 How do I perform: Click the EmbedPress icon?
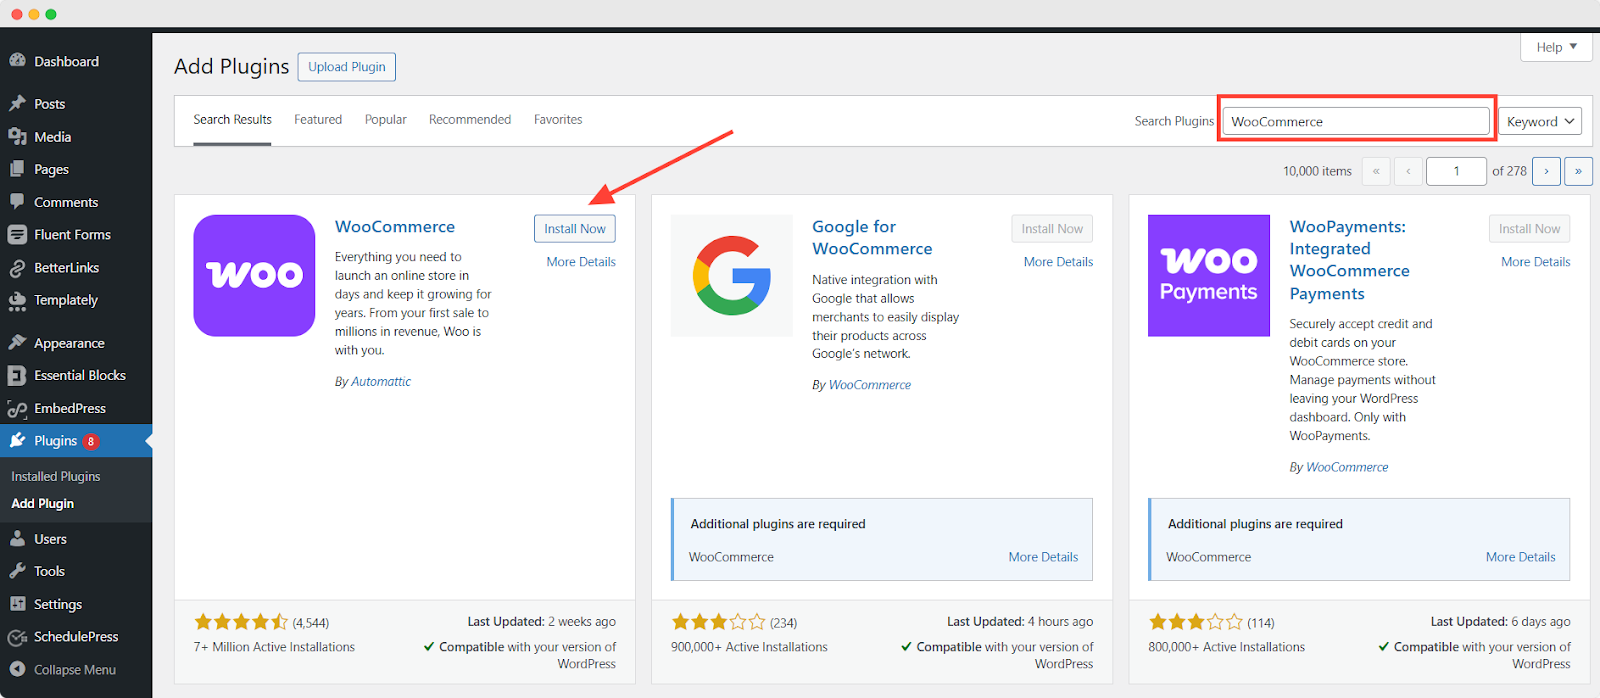(17, 408)
